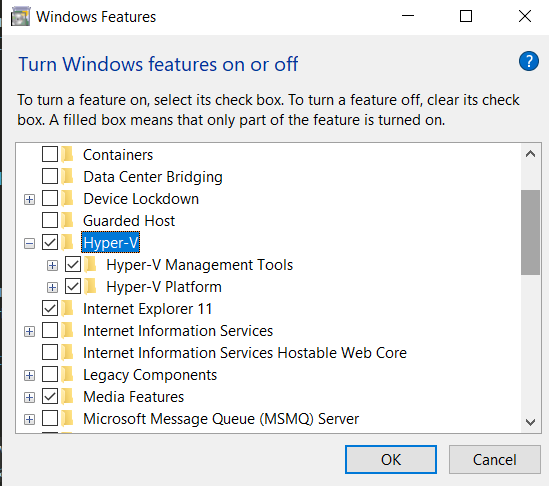Click the Windows Features title bar icon
This screenshot has width=549, height=486.
coord(20,17)
